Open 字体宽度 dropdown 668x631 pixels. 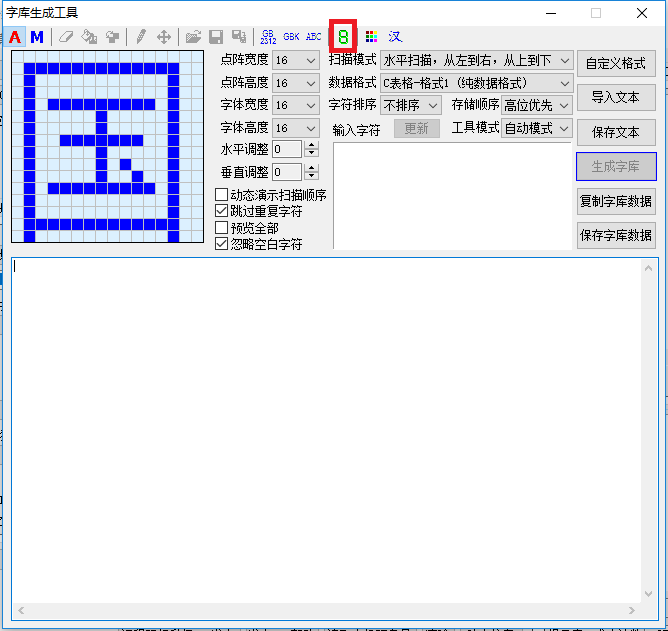(x=296, y=105)
